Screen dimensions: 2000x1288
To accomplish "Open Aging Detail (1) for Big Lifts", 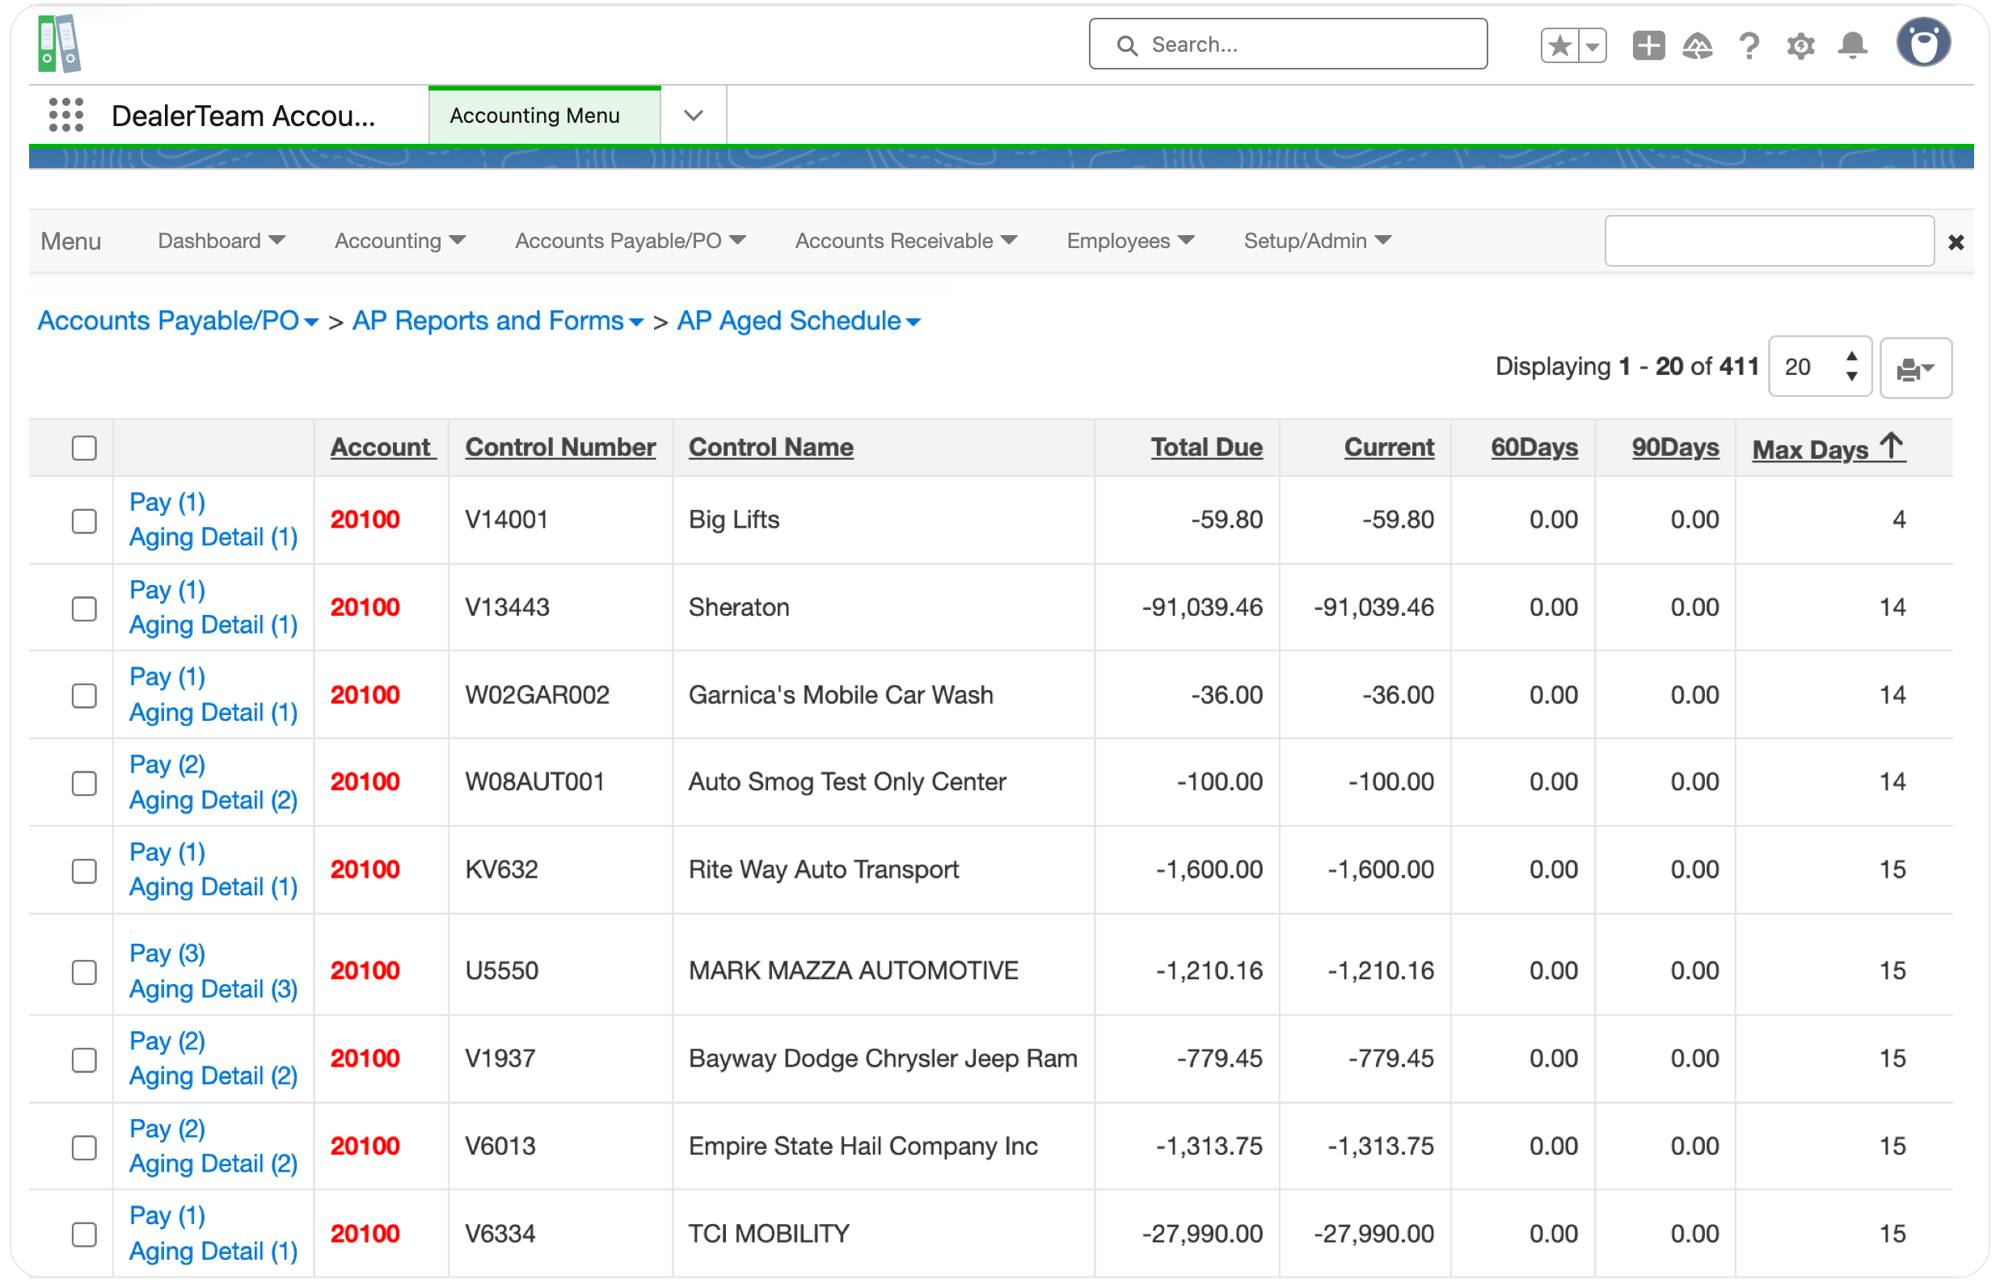I will click(x=213, y=537).
